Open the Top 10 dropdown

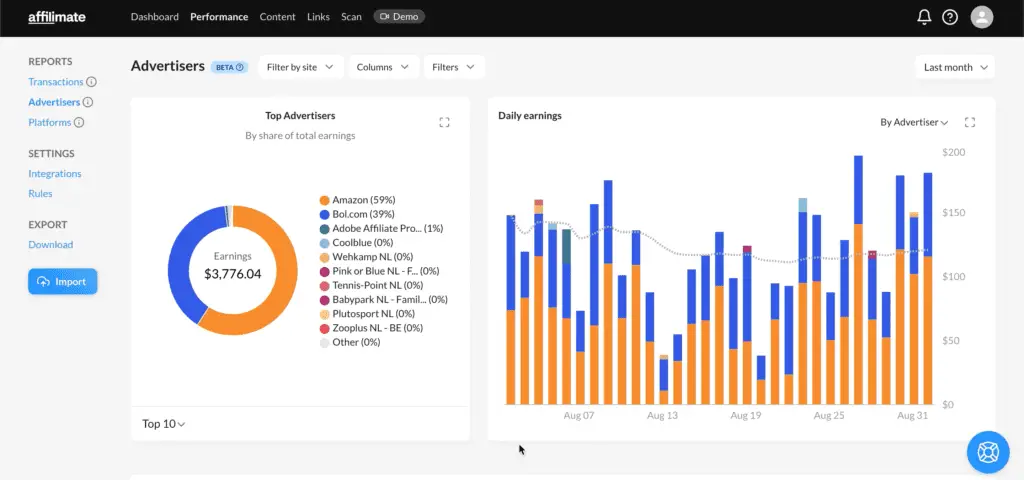[163, 424]
